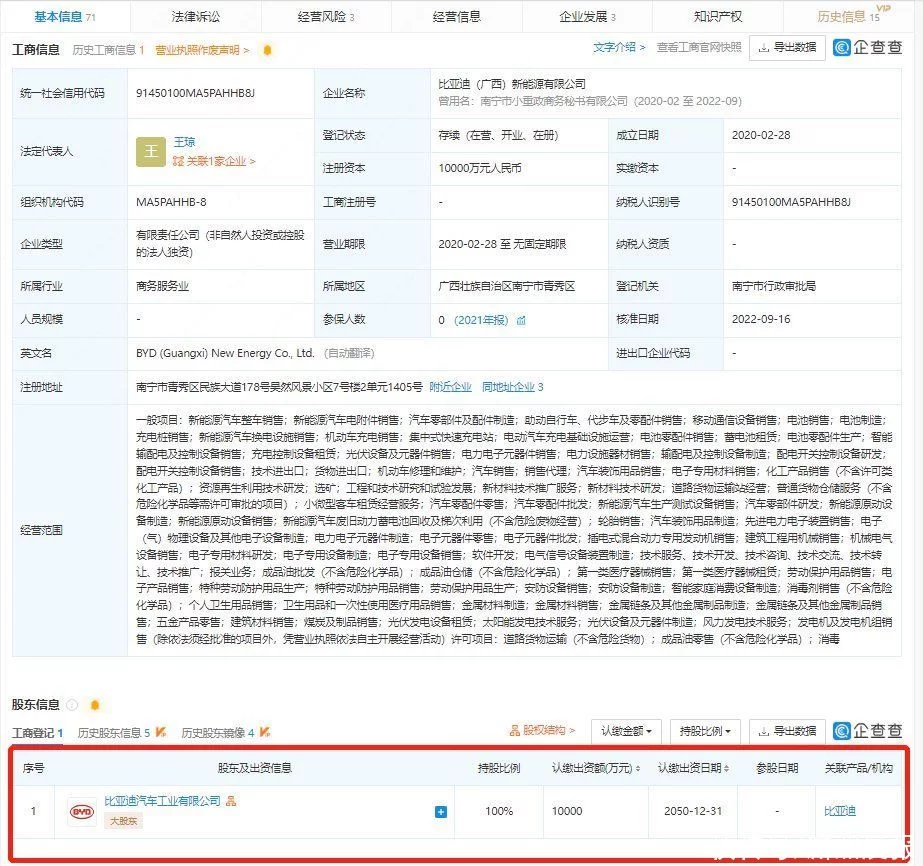Open 文字介绍 link
Screen dimensions: 923x866
pyautogui.click(x=619, y=47)
